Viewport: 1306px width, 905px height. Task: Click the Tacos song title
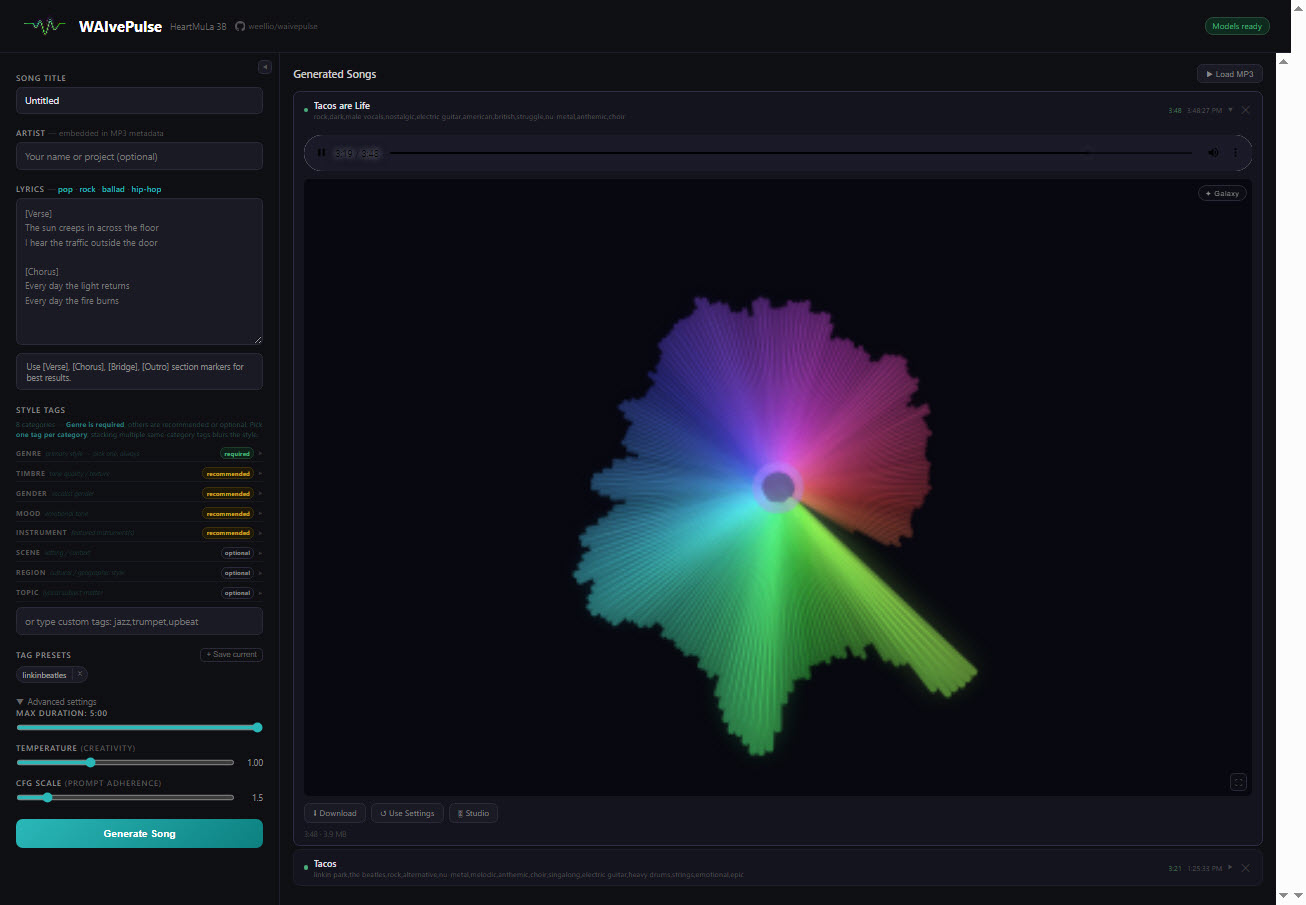coord(325,863)
